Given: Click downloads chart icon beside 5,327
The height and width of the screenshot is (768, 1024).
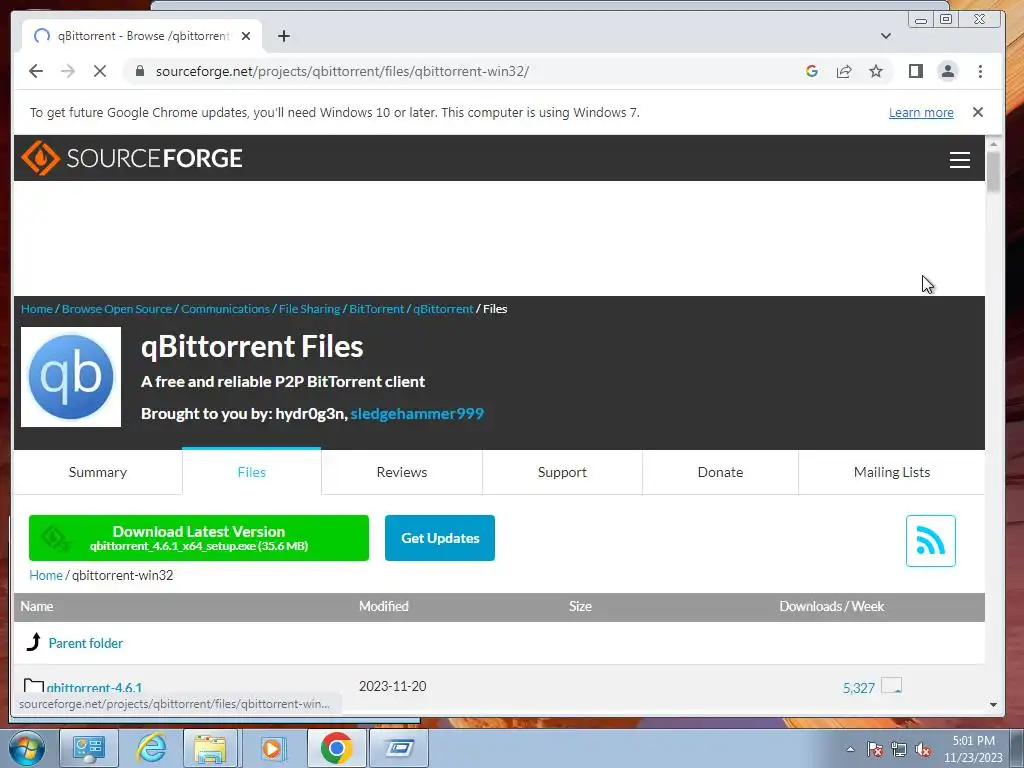Looking at the screenshot, I should pos(891,685).
